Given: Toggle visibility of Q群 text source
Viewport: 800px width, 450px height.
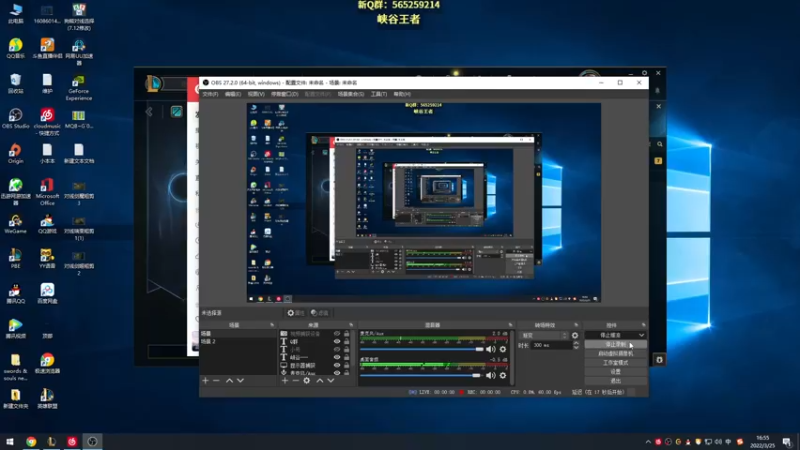Looking at the screenshot, I should 337,341.
